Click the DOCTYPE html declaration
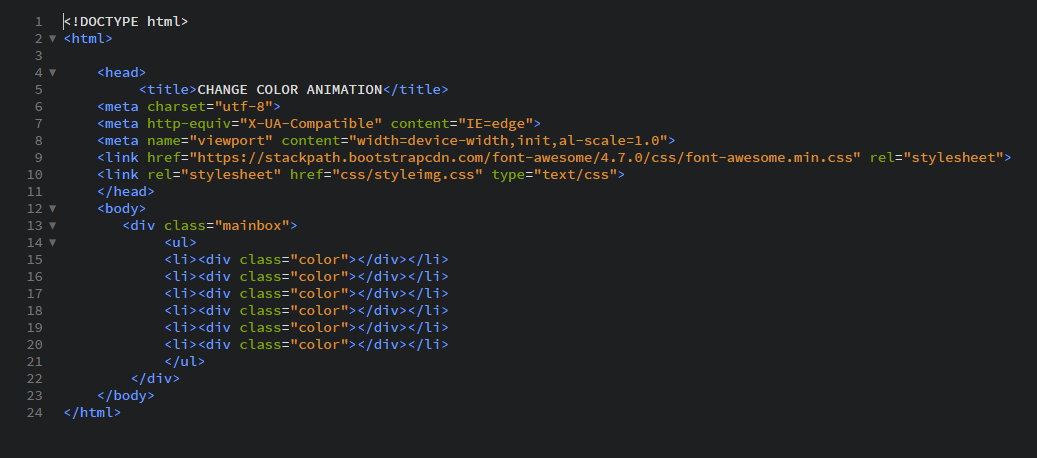1037x458 pixels. (126, 22)
